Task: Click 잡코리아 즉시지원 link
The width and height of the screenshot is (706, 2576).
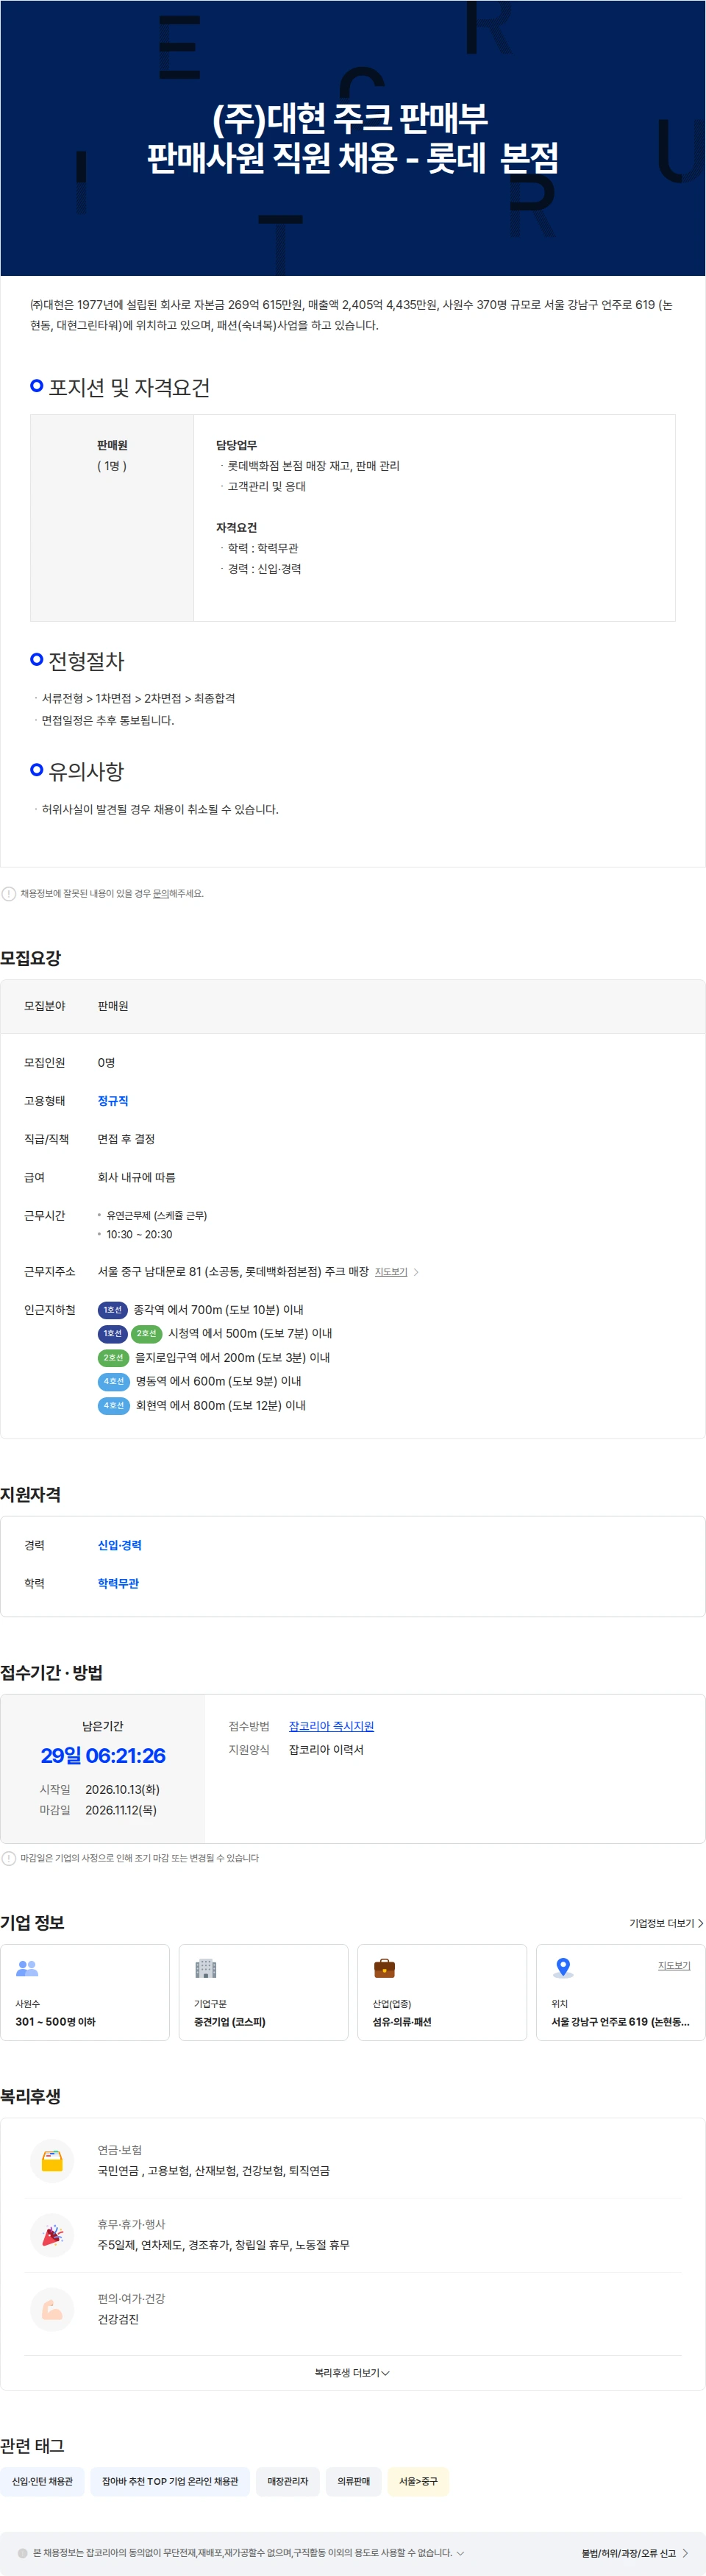Action: pyautogui.click(x=331, y=1726)
